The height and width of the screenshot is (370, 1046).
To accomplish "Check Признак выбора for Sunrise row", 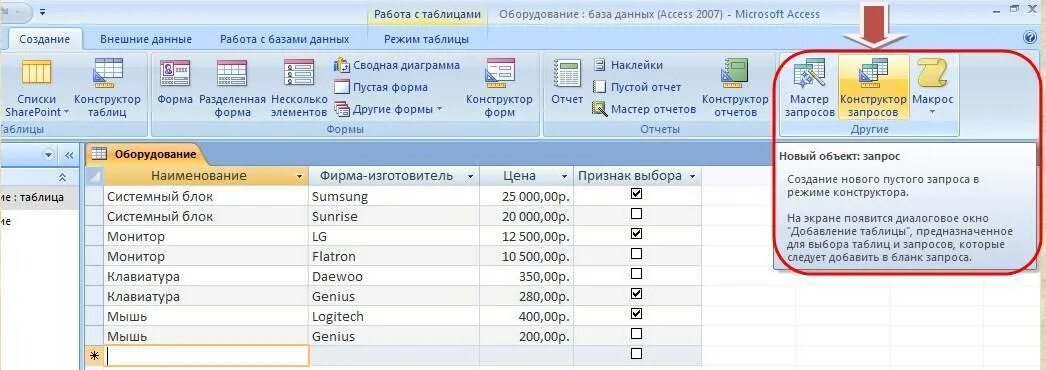I will coord(636,214).
